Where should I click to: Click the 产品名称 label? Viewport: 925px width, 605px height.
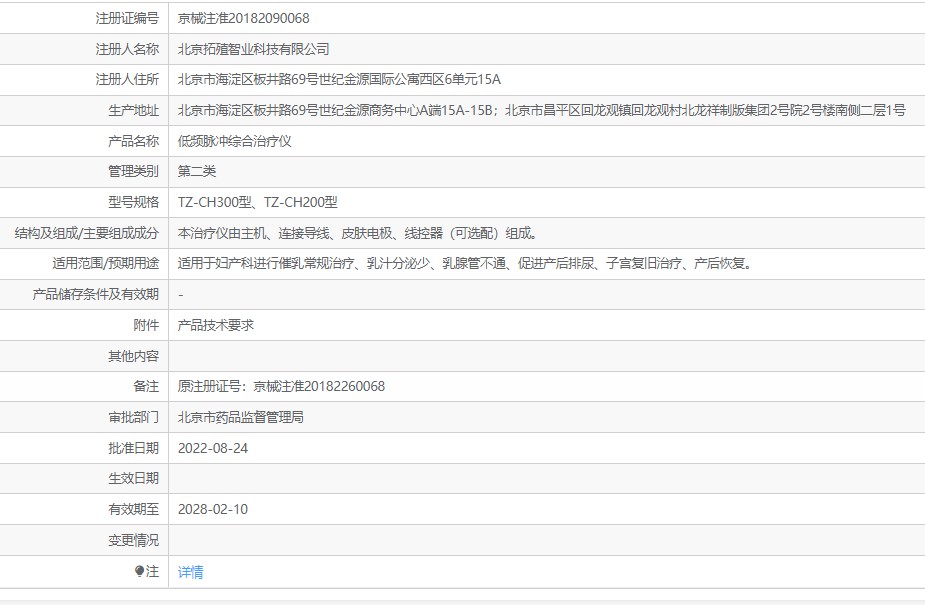point(134,141)
